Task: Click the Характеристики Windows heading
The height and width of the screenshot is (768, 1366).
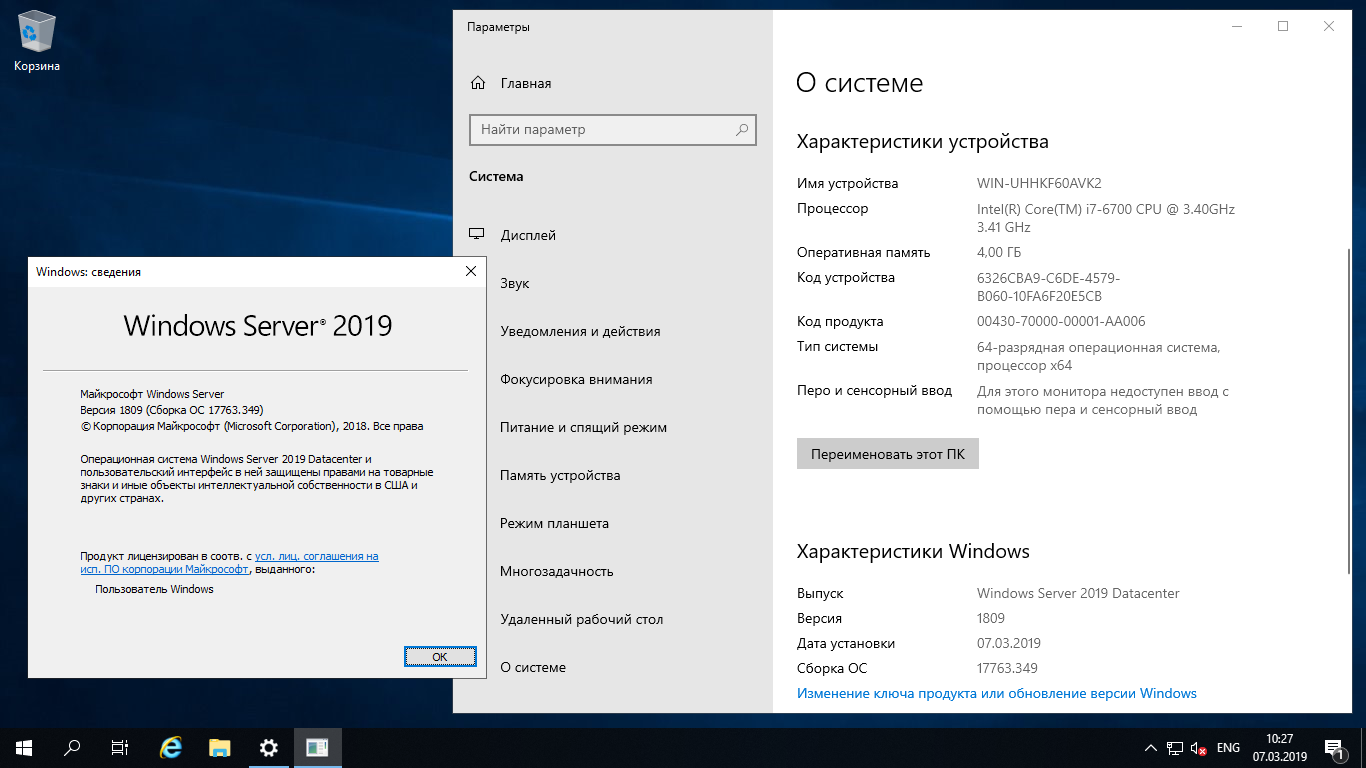Action: point(913,551)
